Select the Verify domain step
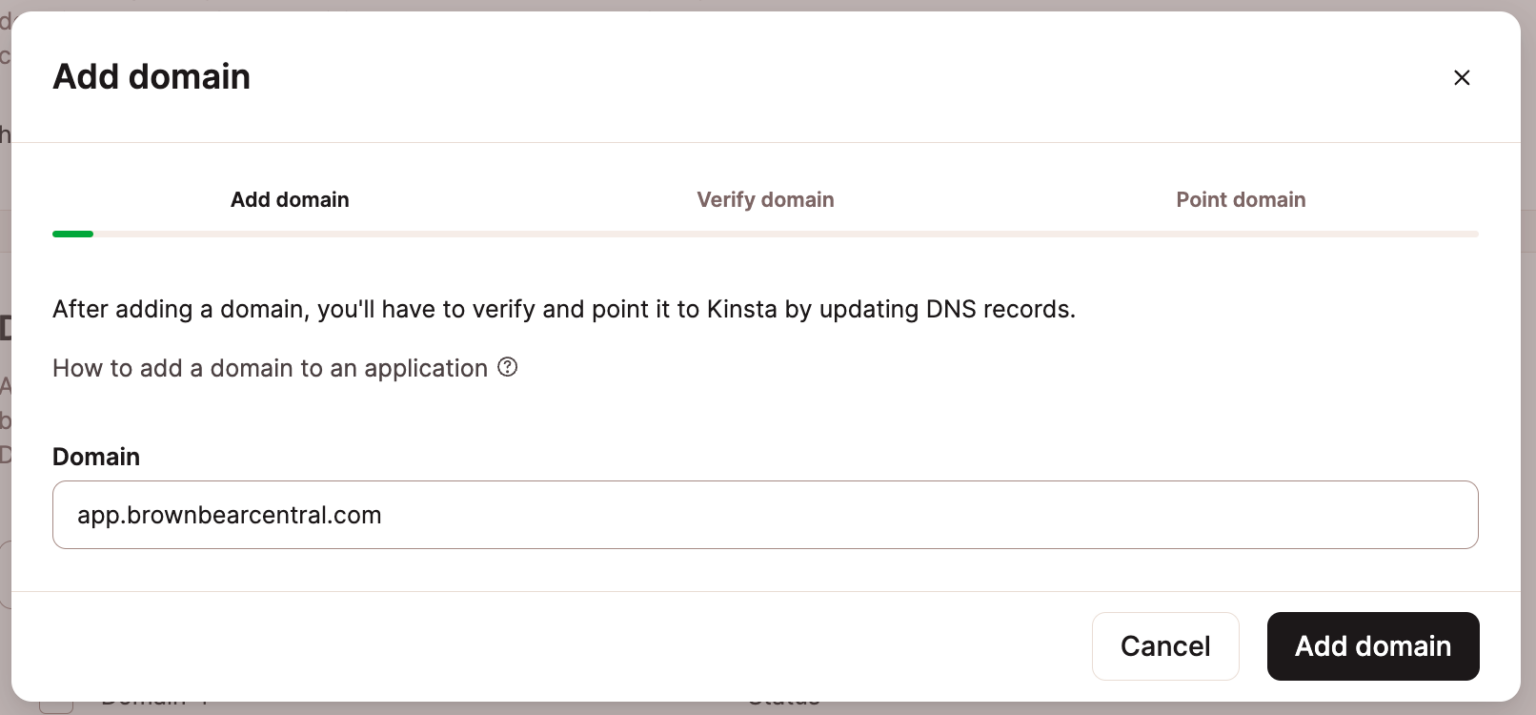 pyautogui.click(x=765, y=200)
